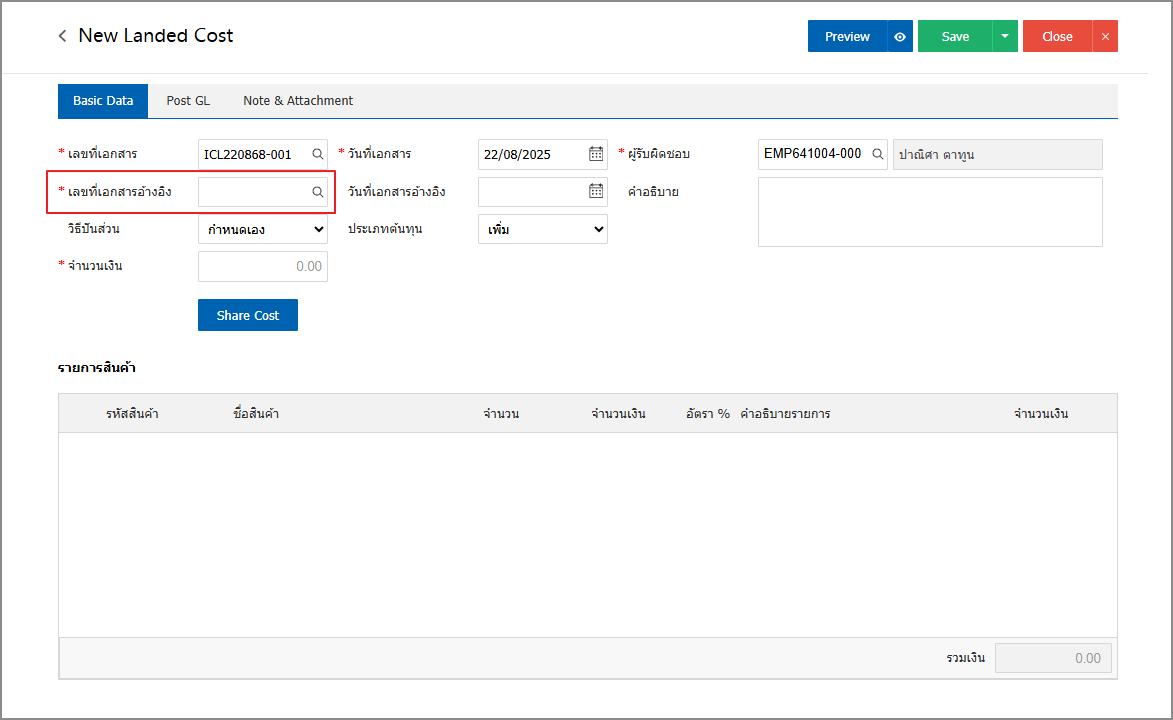The image size is (1173, 720).
Task: Click the Preview button
Action: [847, 36]
